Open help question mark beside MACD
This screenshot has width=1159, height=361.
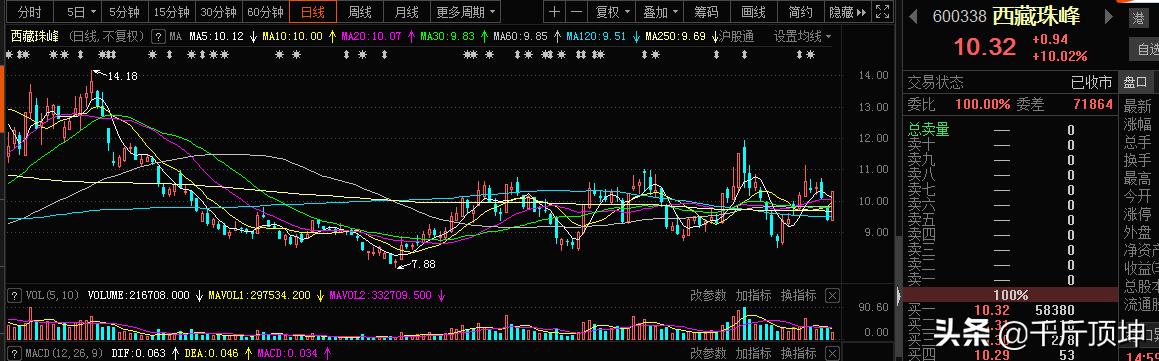[13, 354]
